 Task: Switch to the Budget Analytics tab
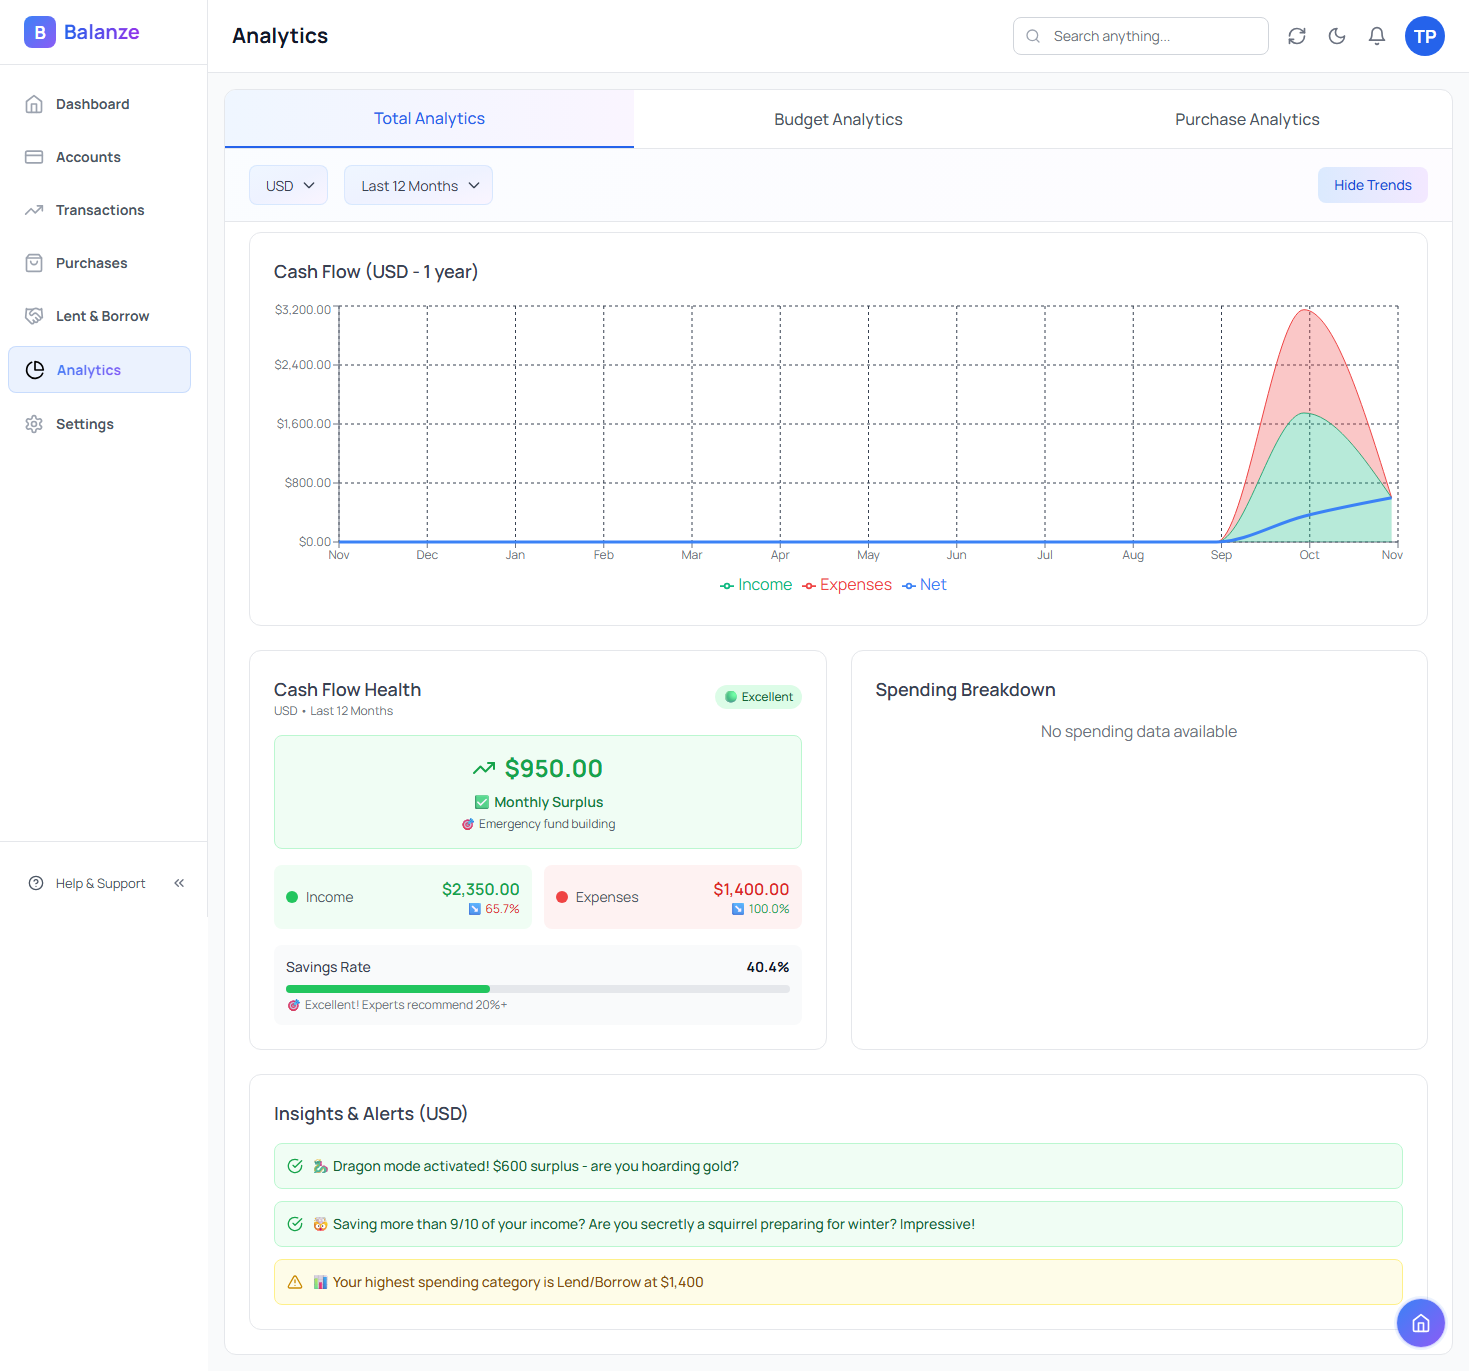(838, 119)
